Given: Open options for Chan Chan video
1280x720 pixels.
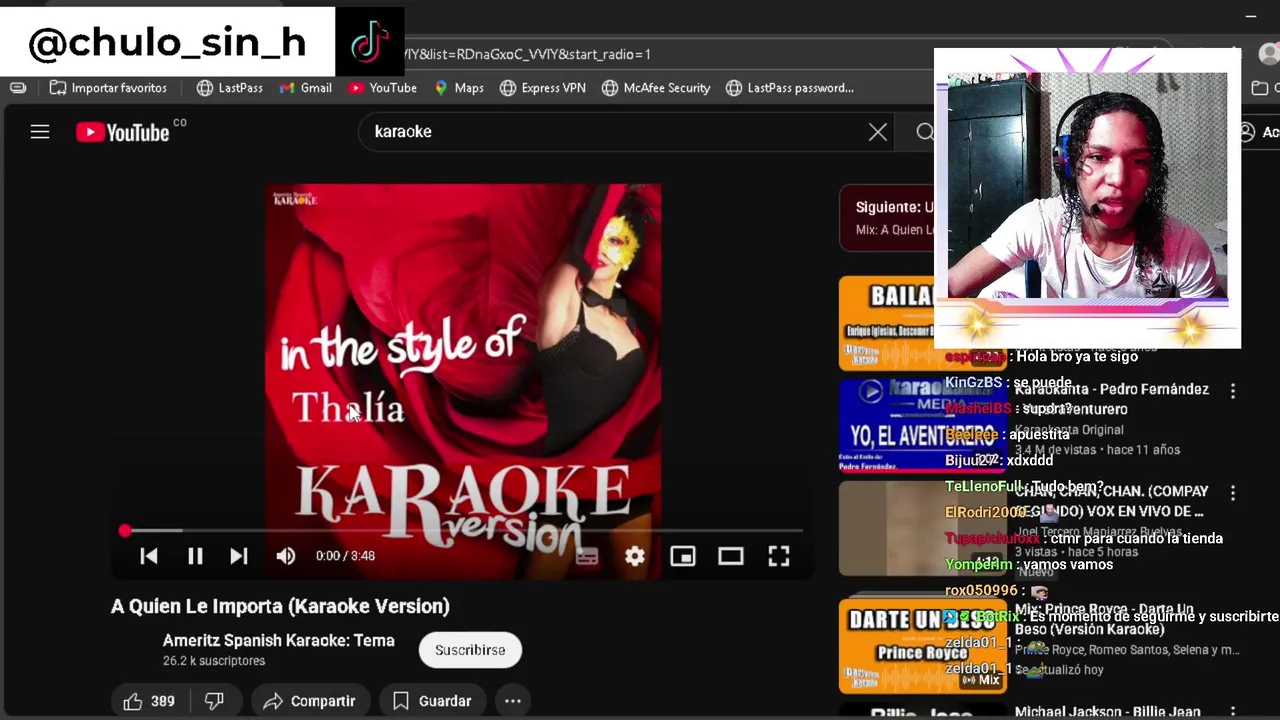Looking at the screenshot, I should click(1233, 493).
